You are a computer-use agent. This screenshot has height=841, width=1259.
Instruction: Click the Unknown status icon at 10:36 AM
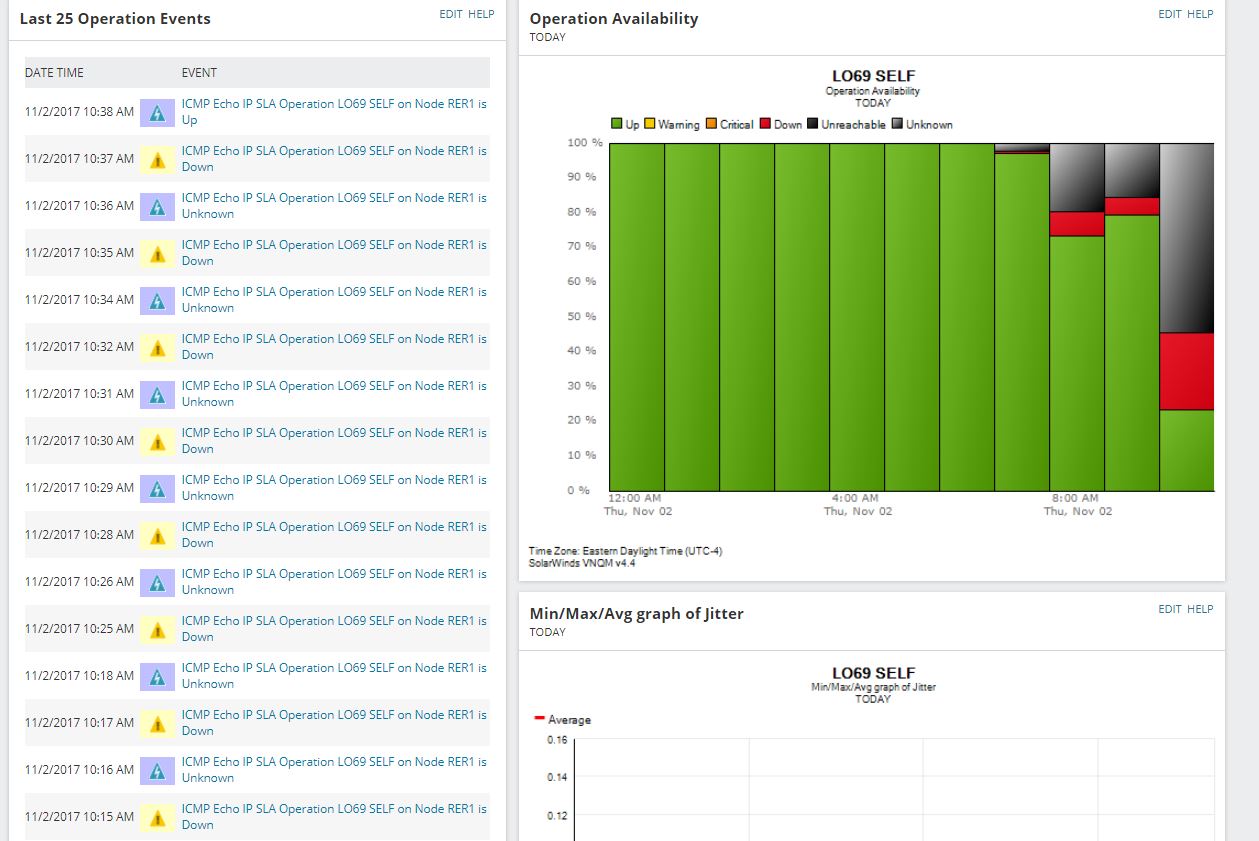pos(157,206)
